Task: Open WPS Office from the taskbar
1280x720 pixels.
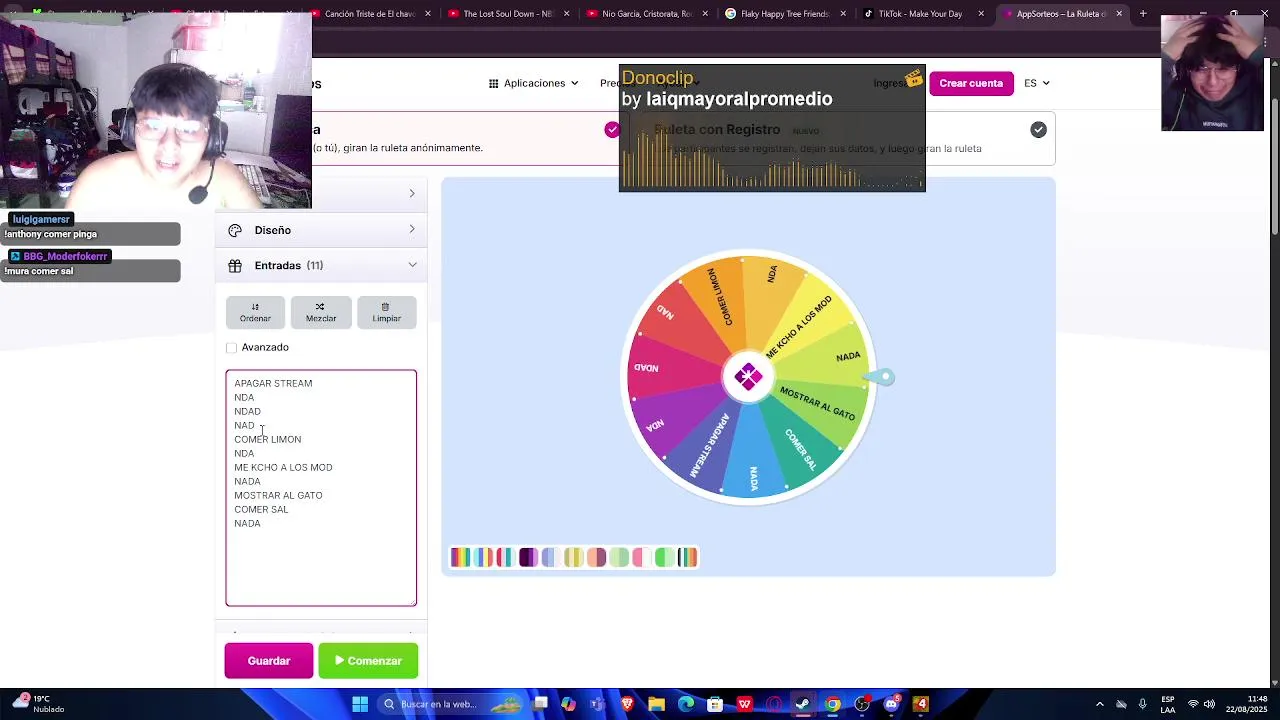Action: point(744,704)
